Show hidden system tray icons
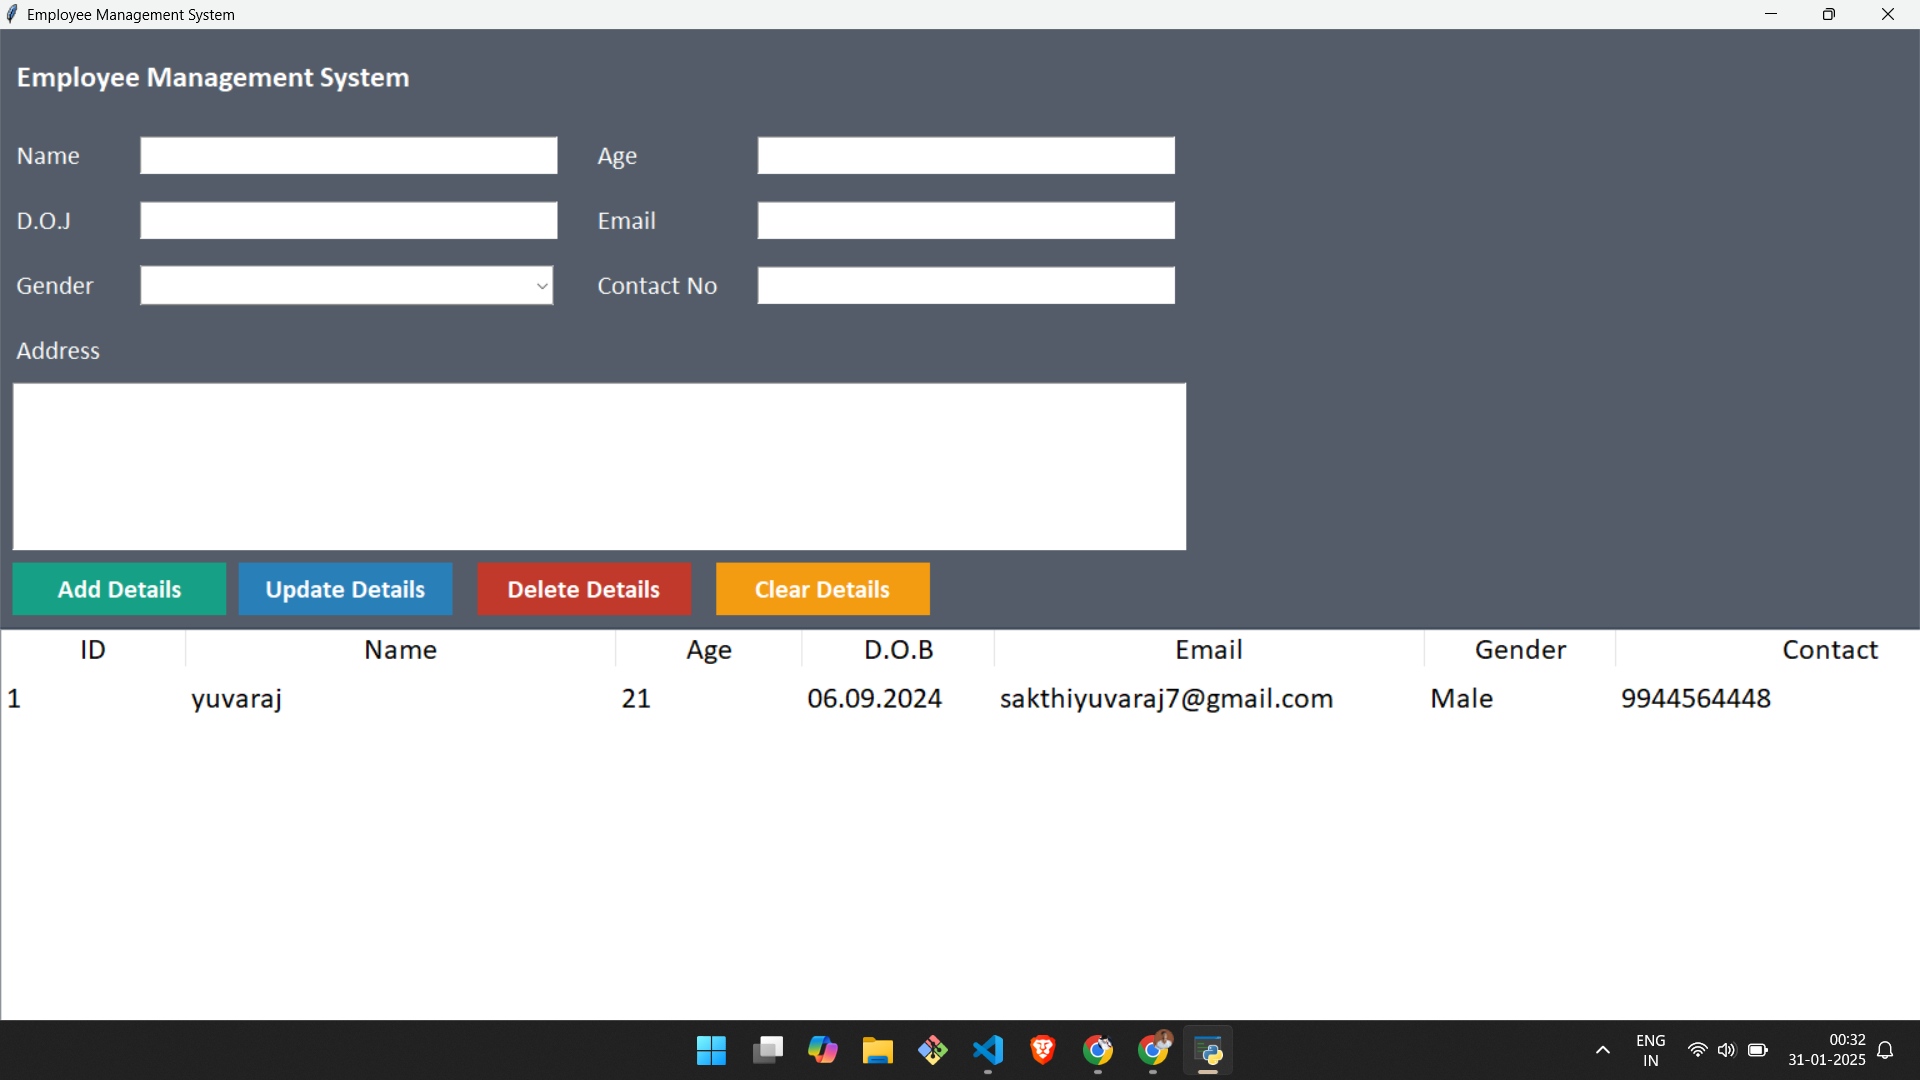Viewport: 1920px width, 1080px height. point(1603,1050)
